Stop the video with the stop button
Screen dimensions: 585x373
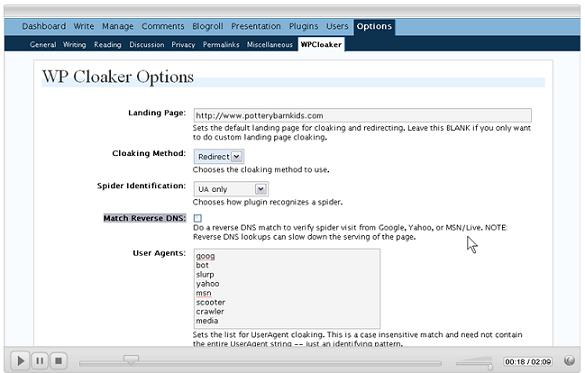tap(59, 361)
